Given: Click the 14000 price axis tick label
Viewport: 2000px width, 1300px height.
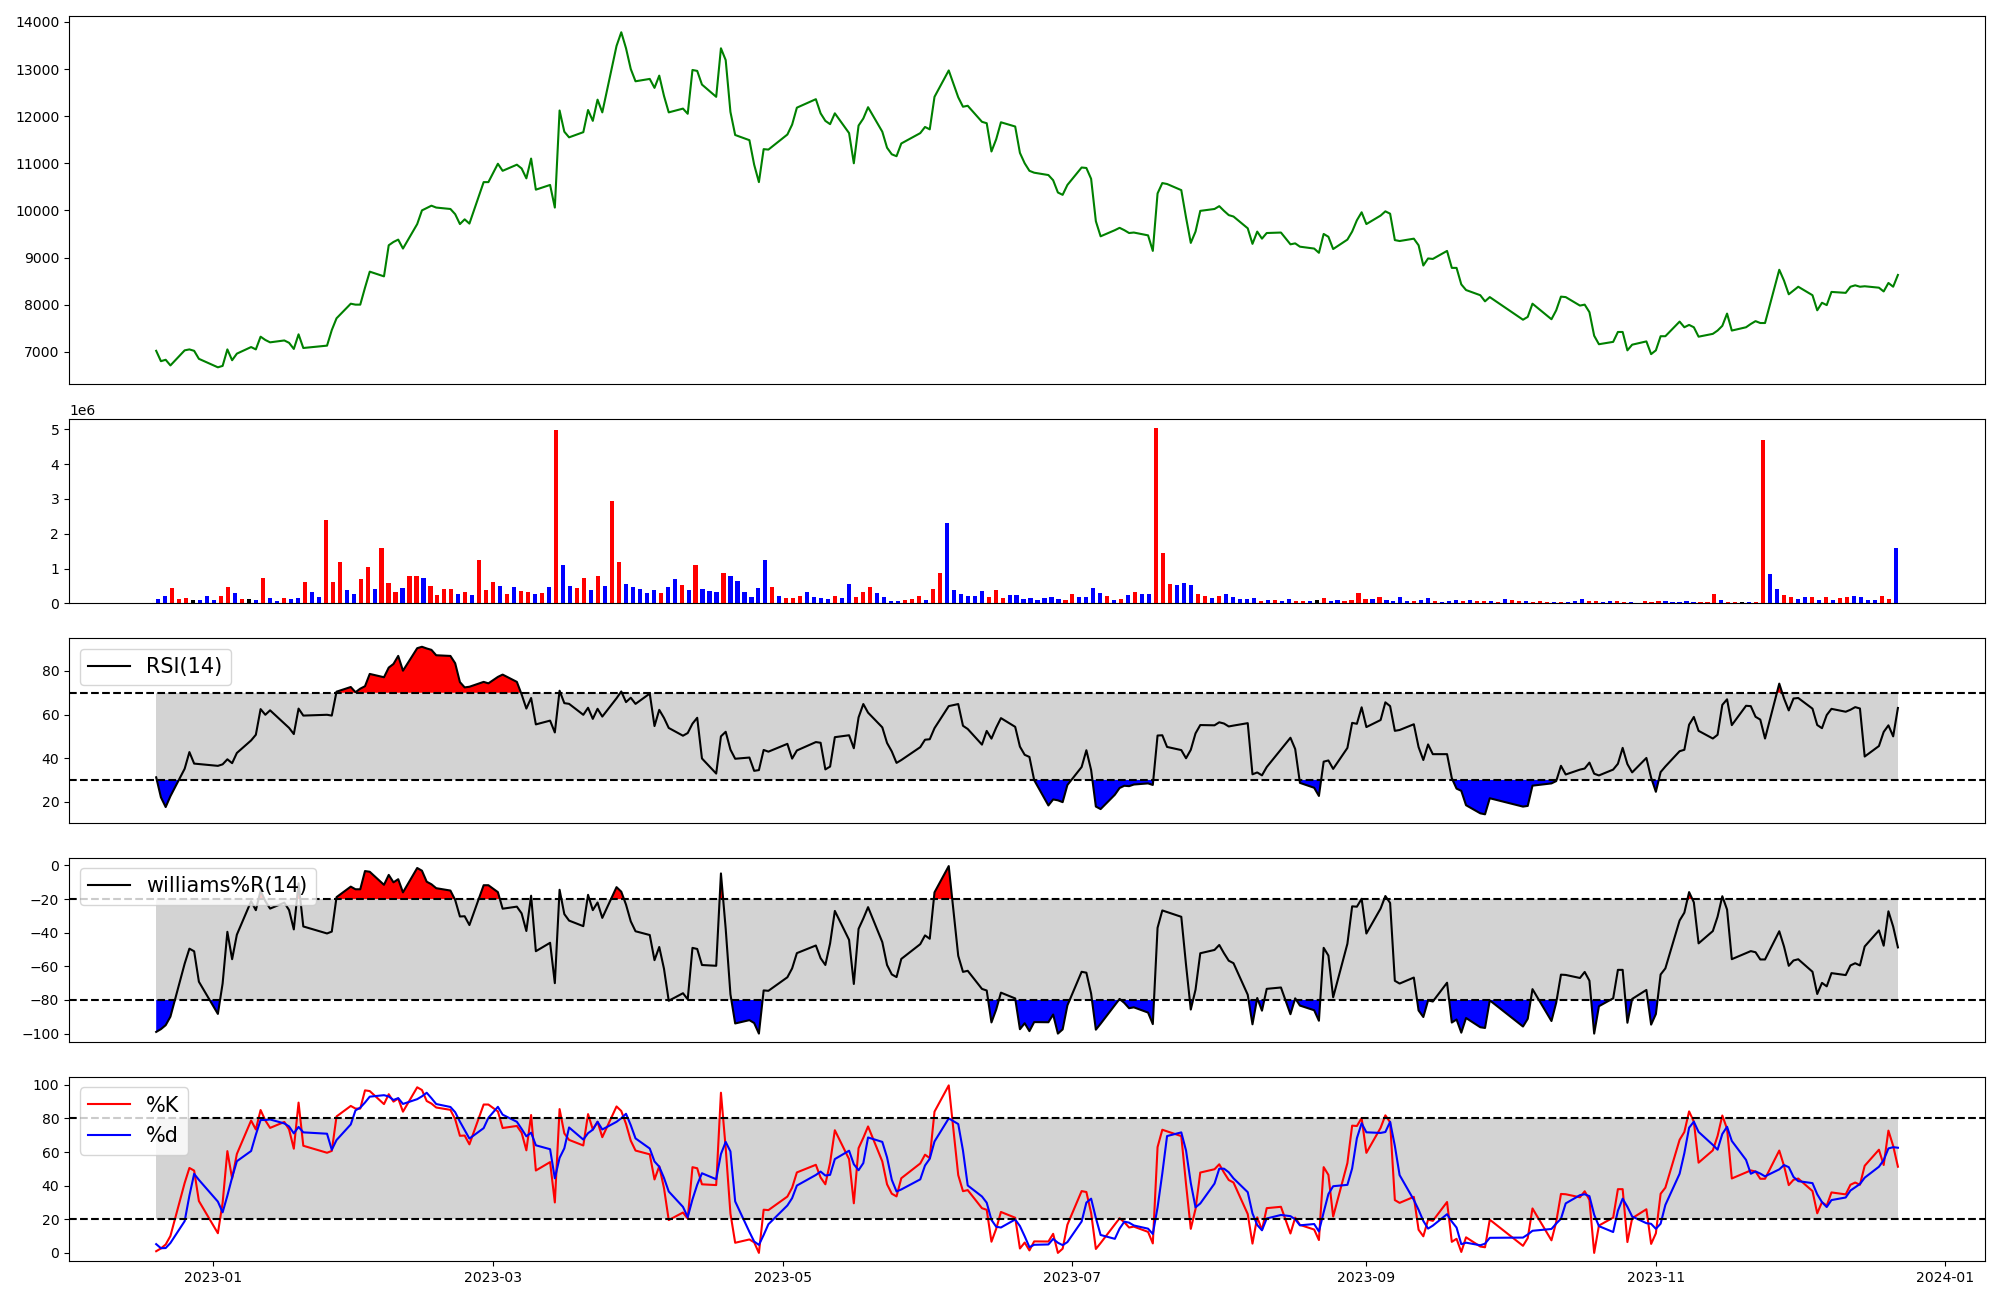Looking at the screenshot, I should tap(36, 22).
